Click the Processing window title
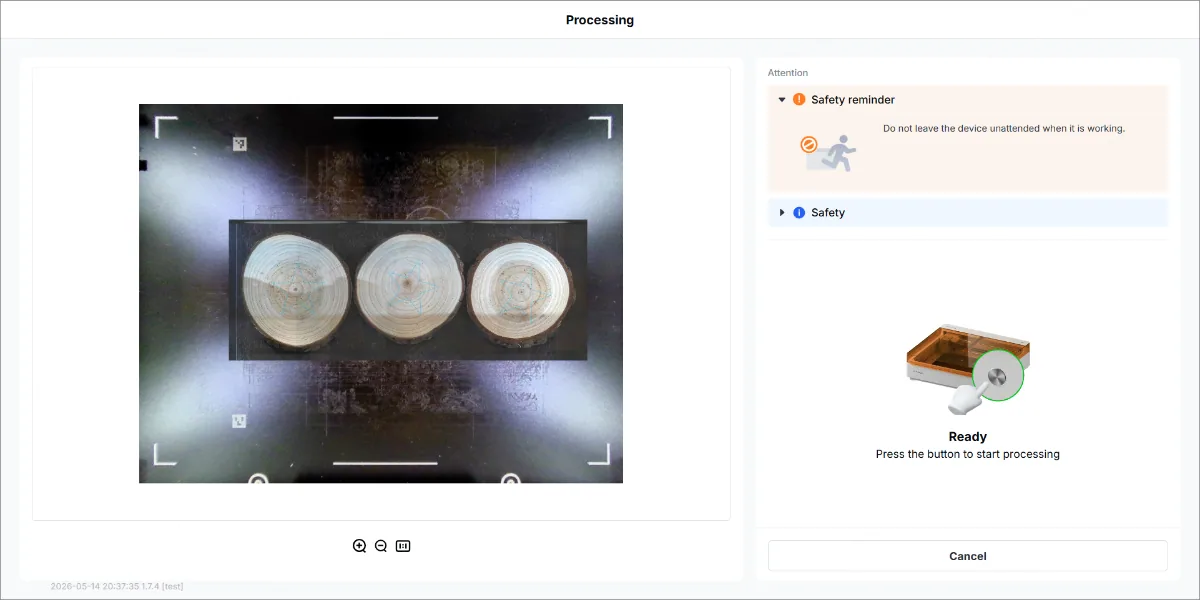1200x600 pixels. click(600, 20)
